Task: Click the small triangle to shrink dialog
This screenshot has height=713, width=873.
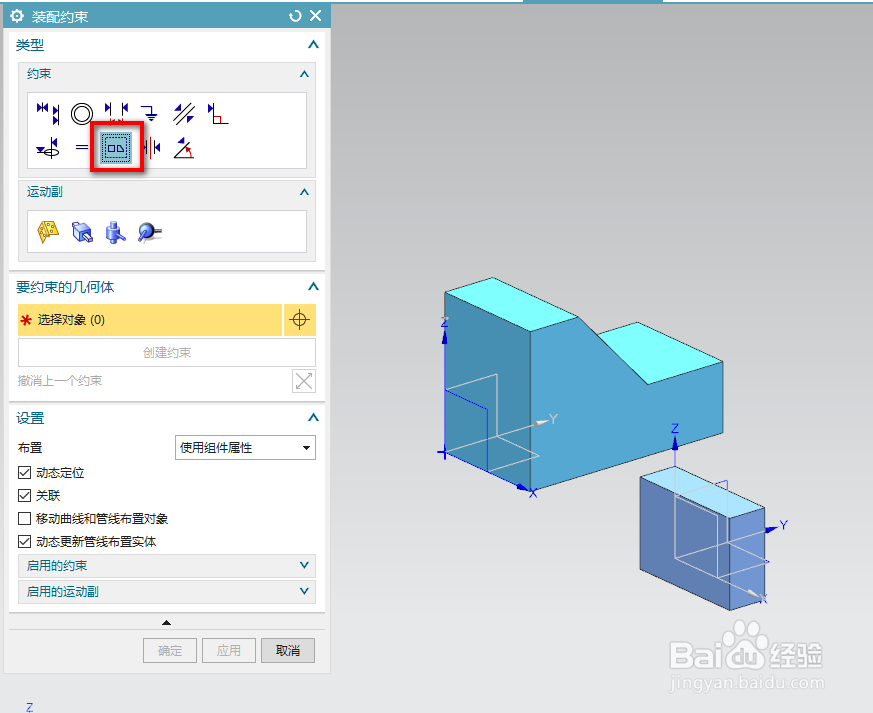Action: [166, 622]
